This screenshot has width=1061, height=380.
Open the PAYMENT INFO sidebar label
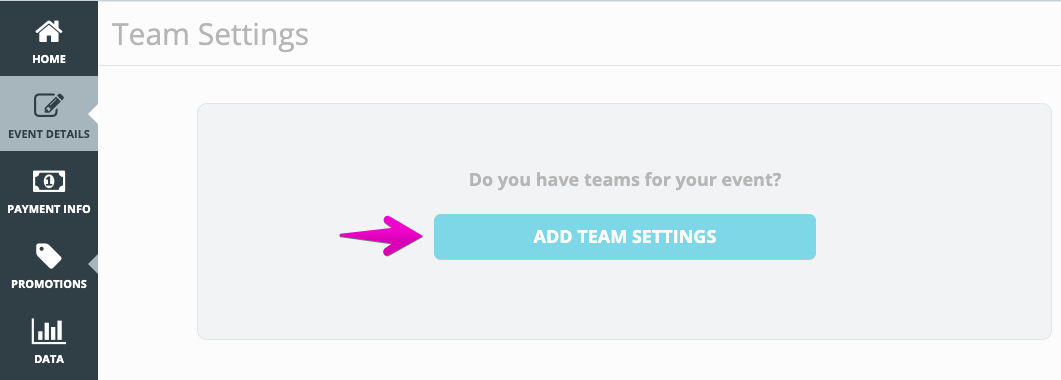(x=49, y=209)
